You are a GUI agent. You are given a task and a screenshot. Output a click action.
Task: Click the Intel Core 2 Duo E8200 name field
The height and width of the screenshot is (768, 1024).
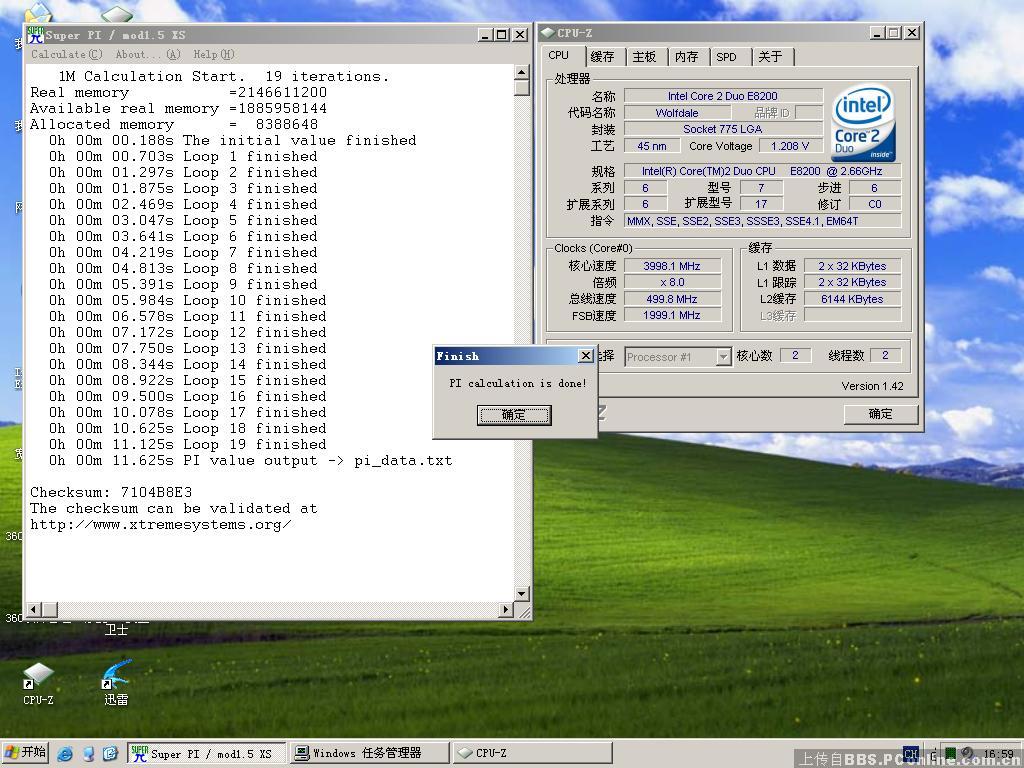click(723, 96)
